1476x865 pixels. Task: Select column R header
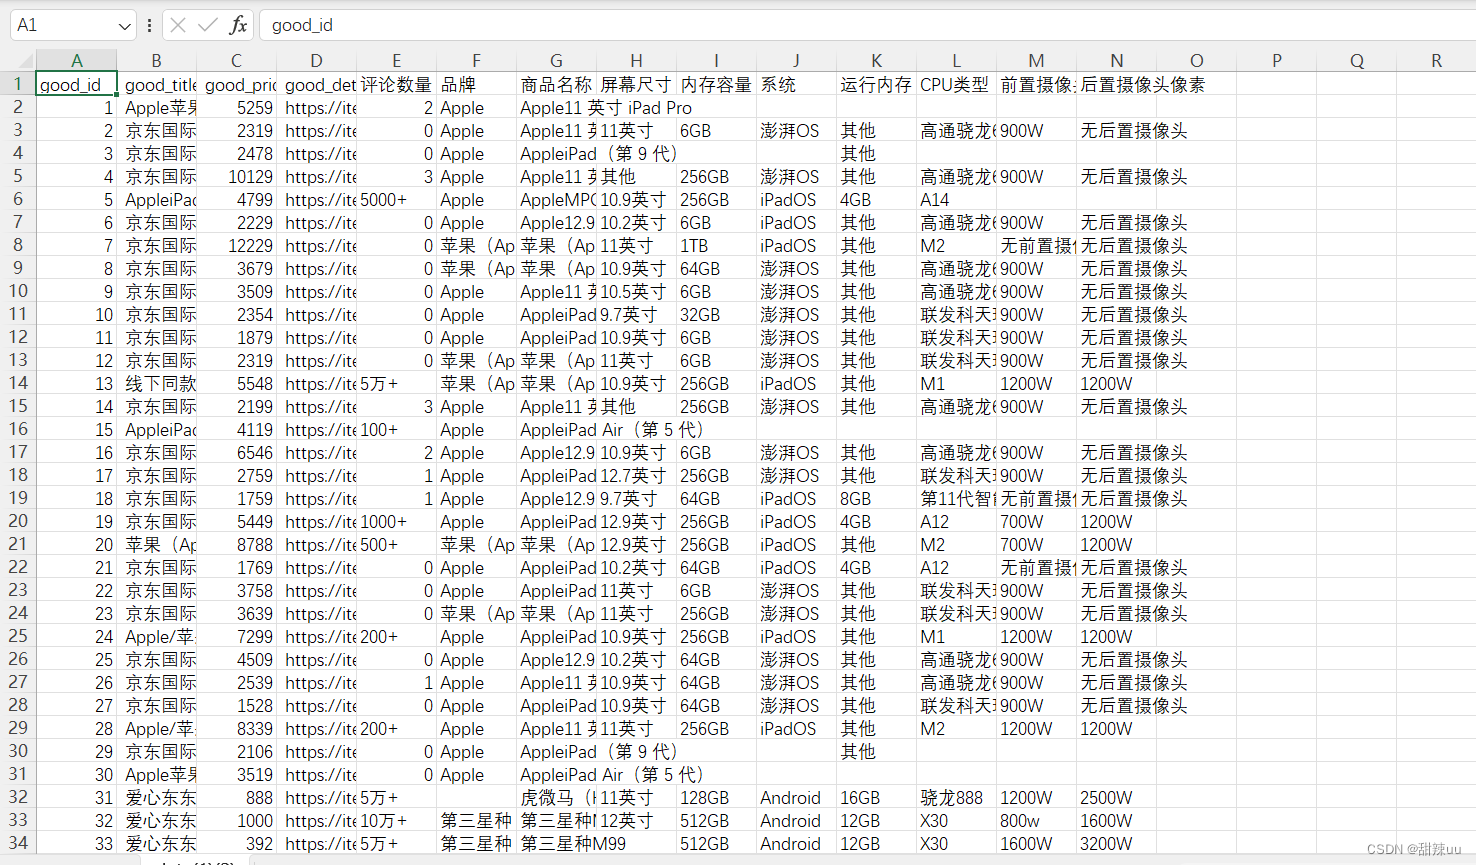tap(1437, 61)
